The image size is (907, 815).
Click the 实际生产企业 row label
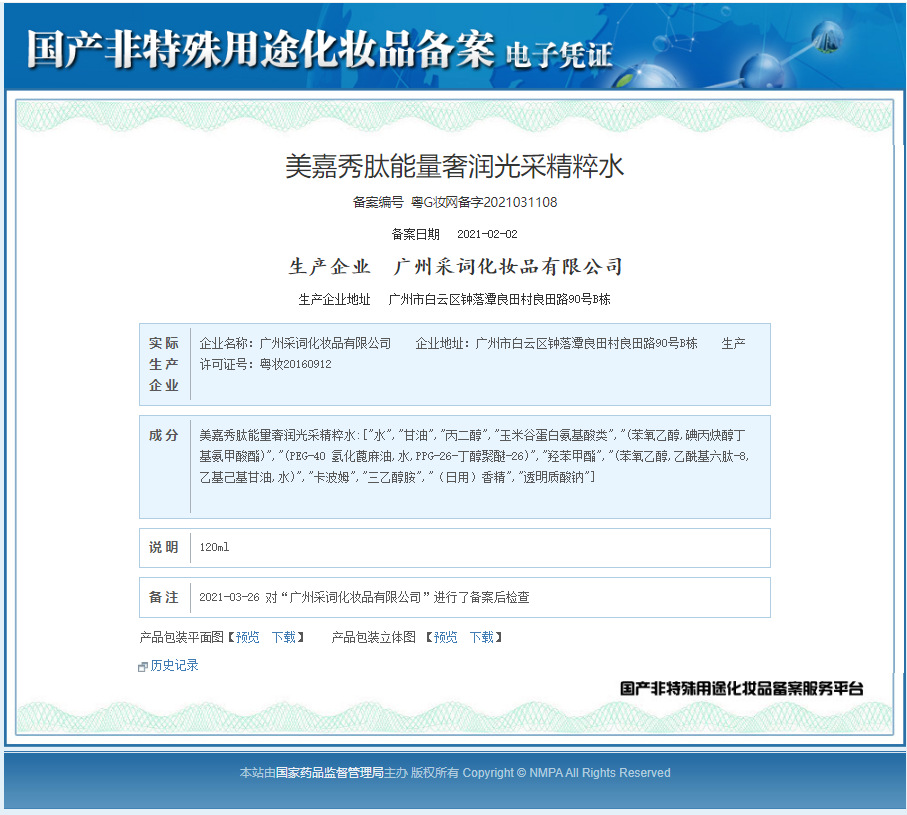pos(164,364)
